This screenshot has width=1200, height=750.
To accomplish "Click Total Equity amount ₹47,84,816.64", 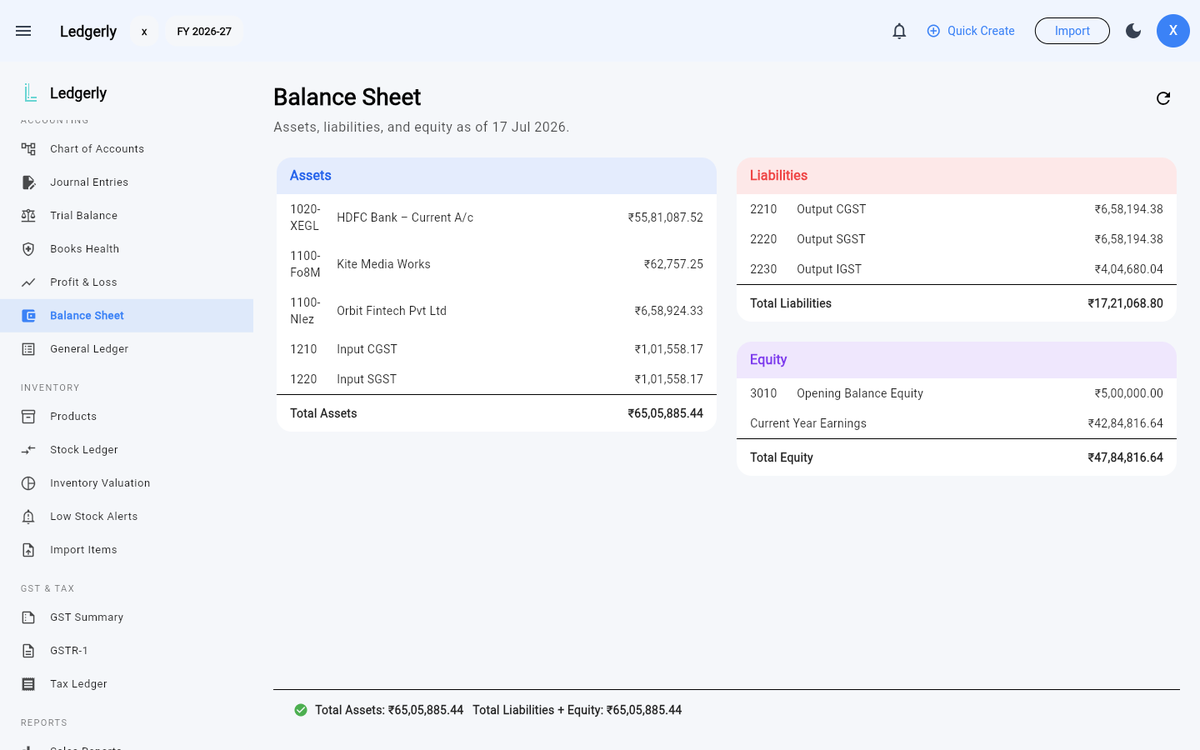I will (x=1125, y=457).
